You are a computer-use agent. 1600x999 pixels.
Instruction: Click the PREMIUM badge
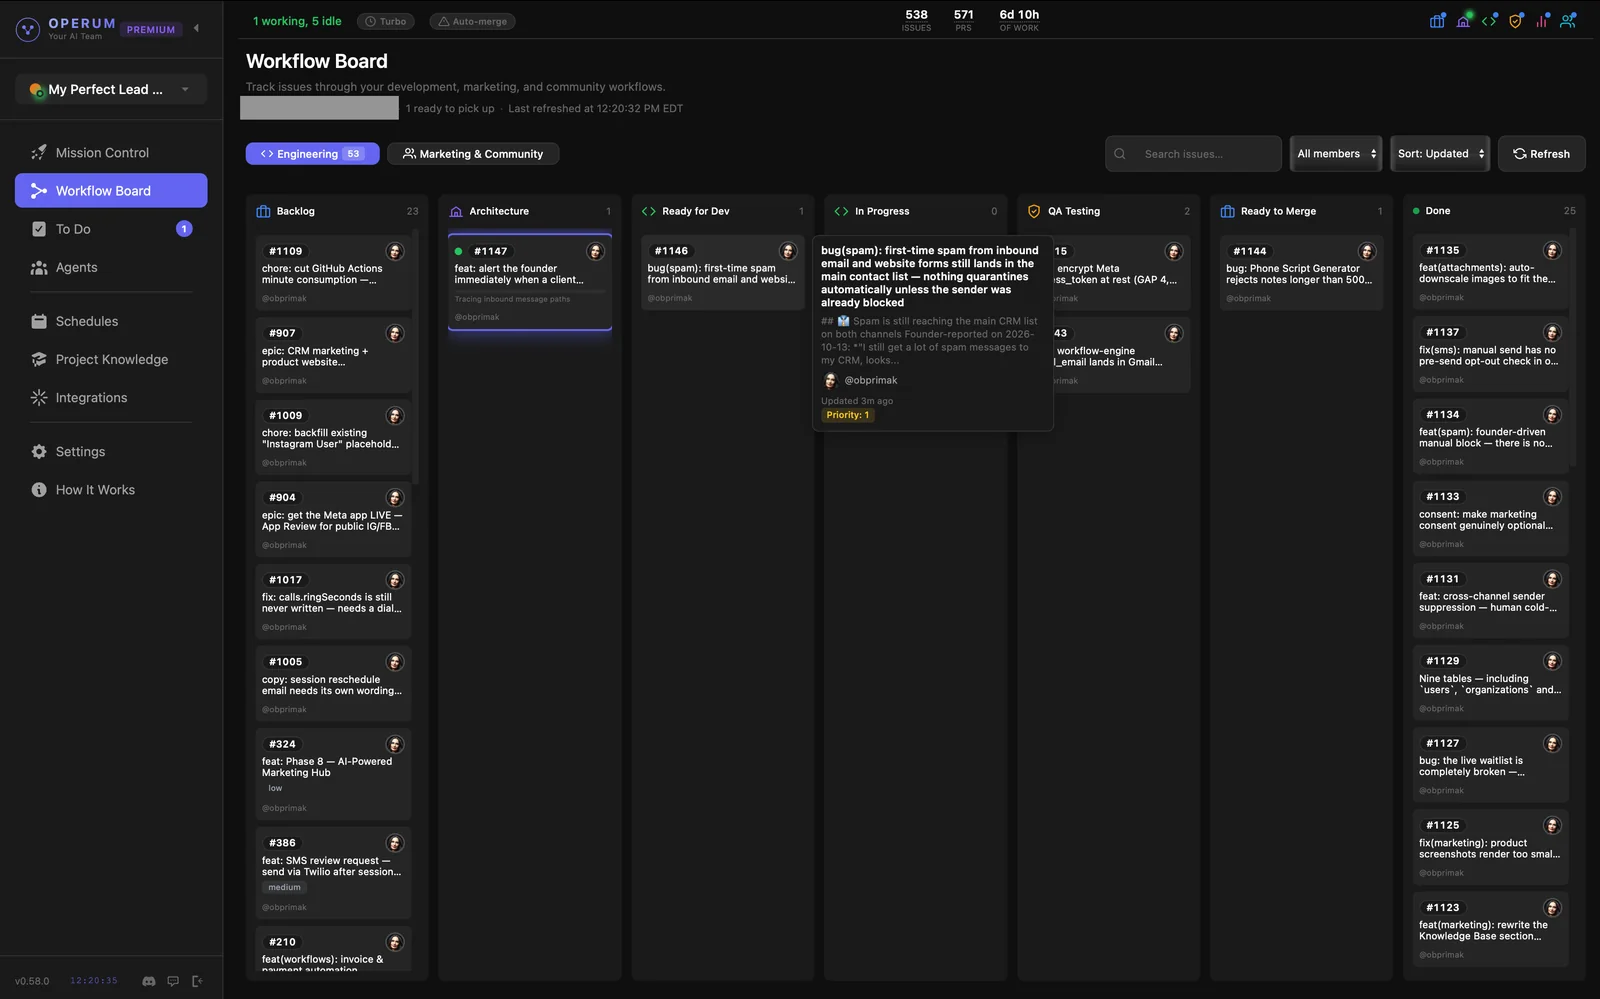pos(150,30)
